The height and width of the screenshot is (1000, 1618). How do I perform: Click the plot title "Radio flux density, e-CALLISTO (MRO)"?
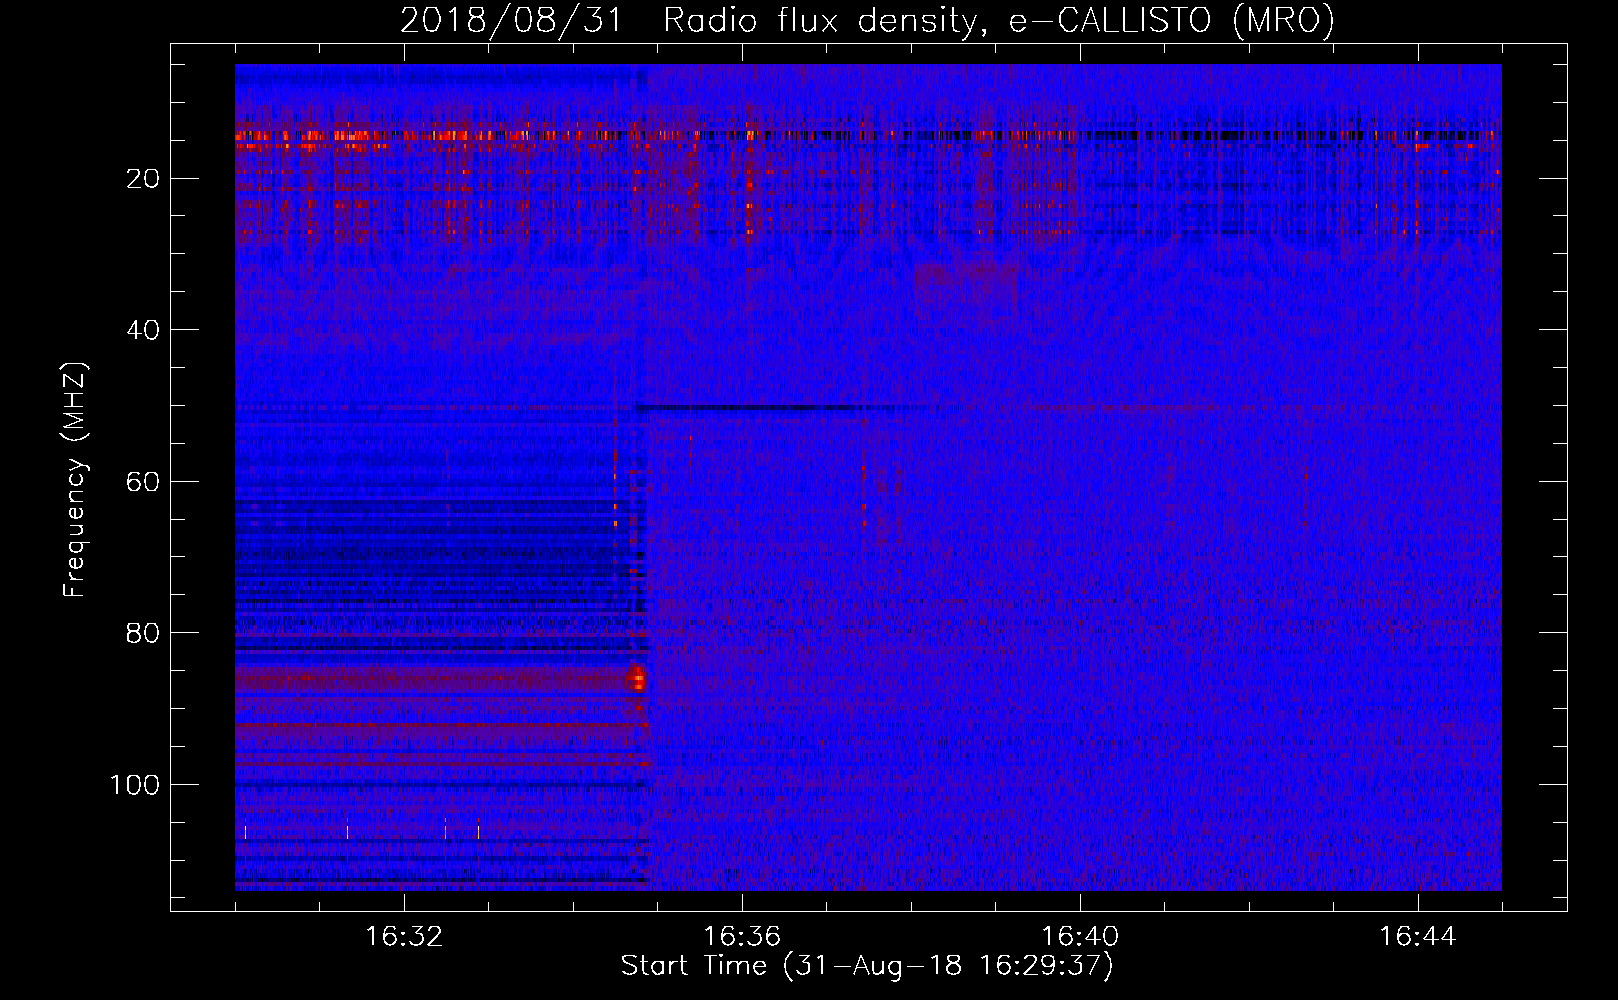(x=999, y=20)
